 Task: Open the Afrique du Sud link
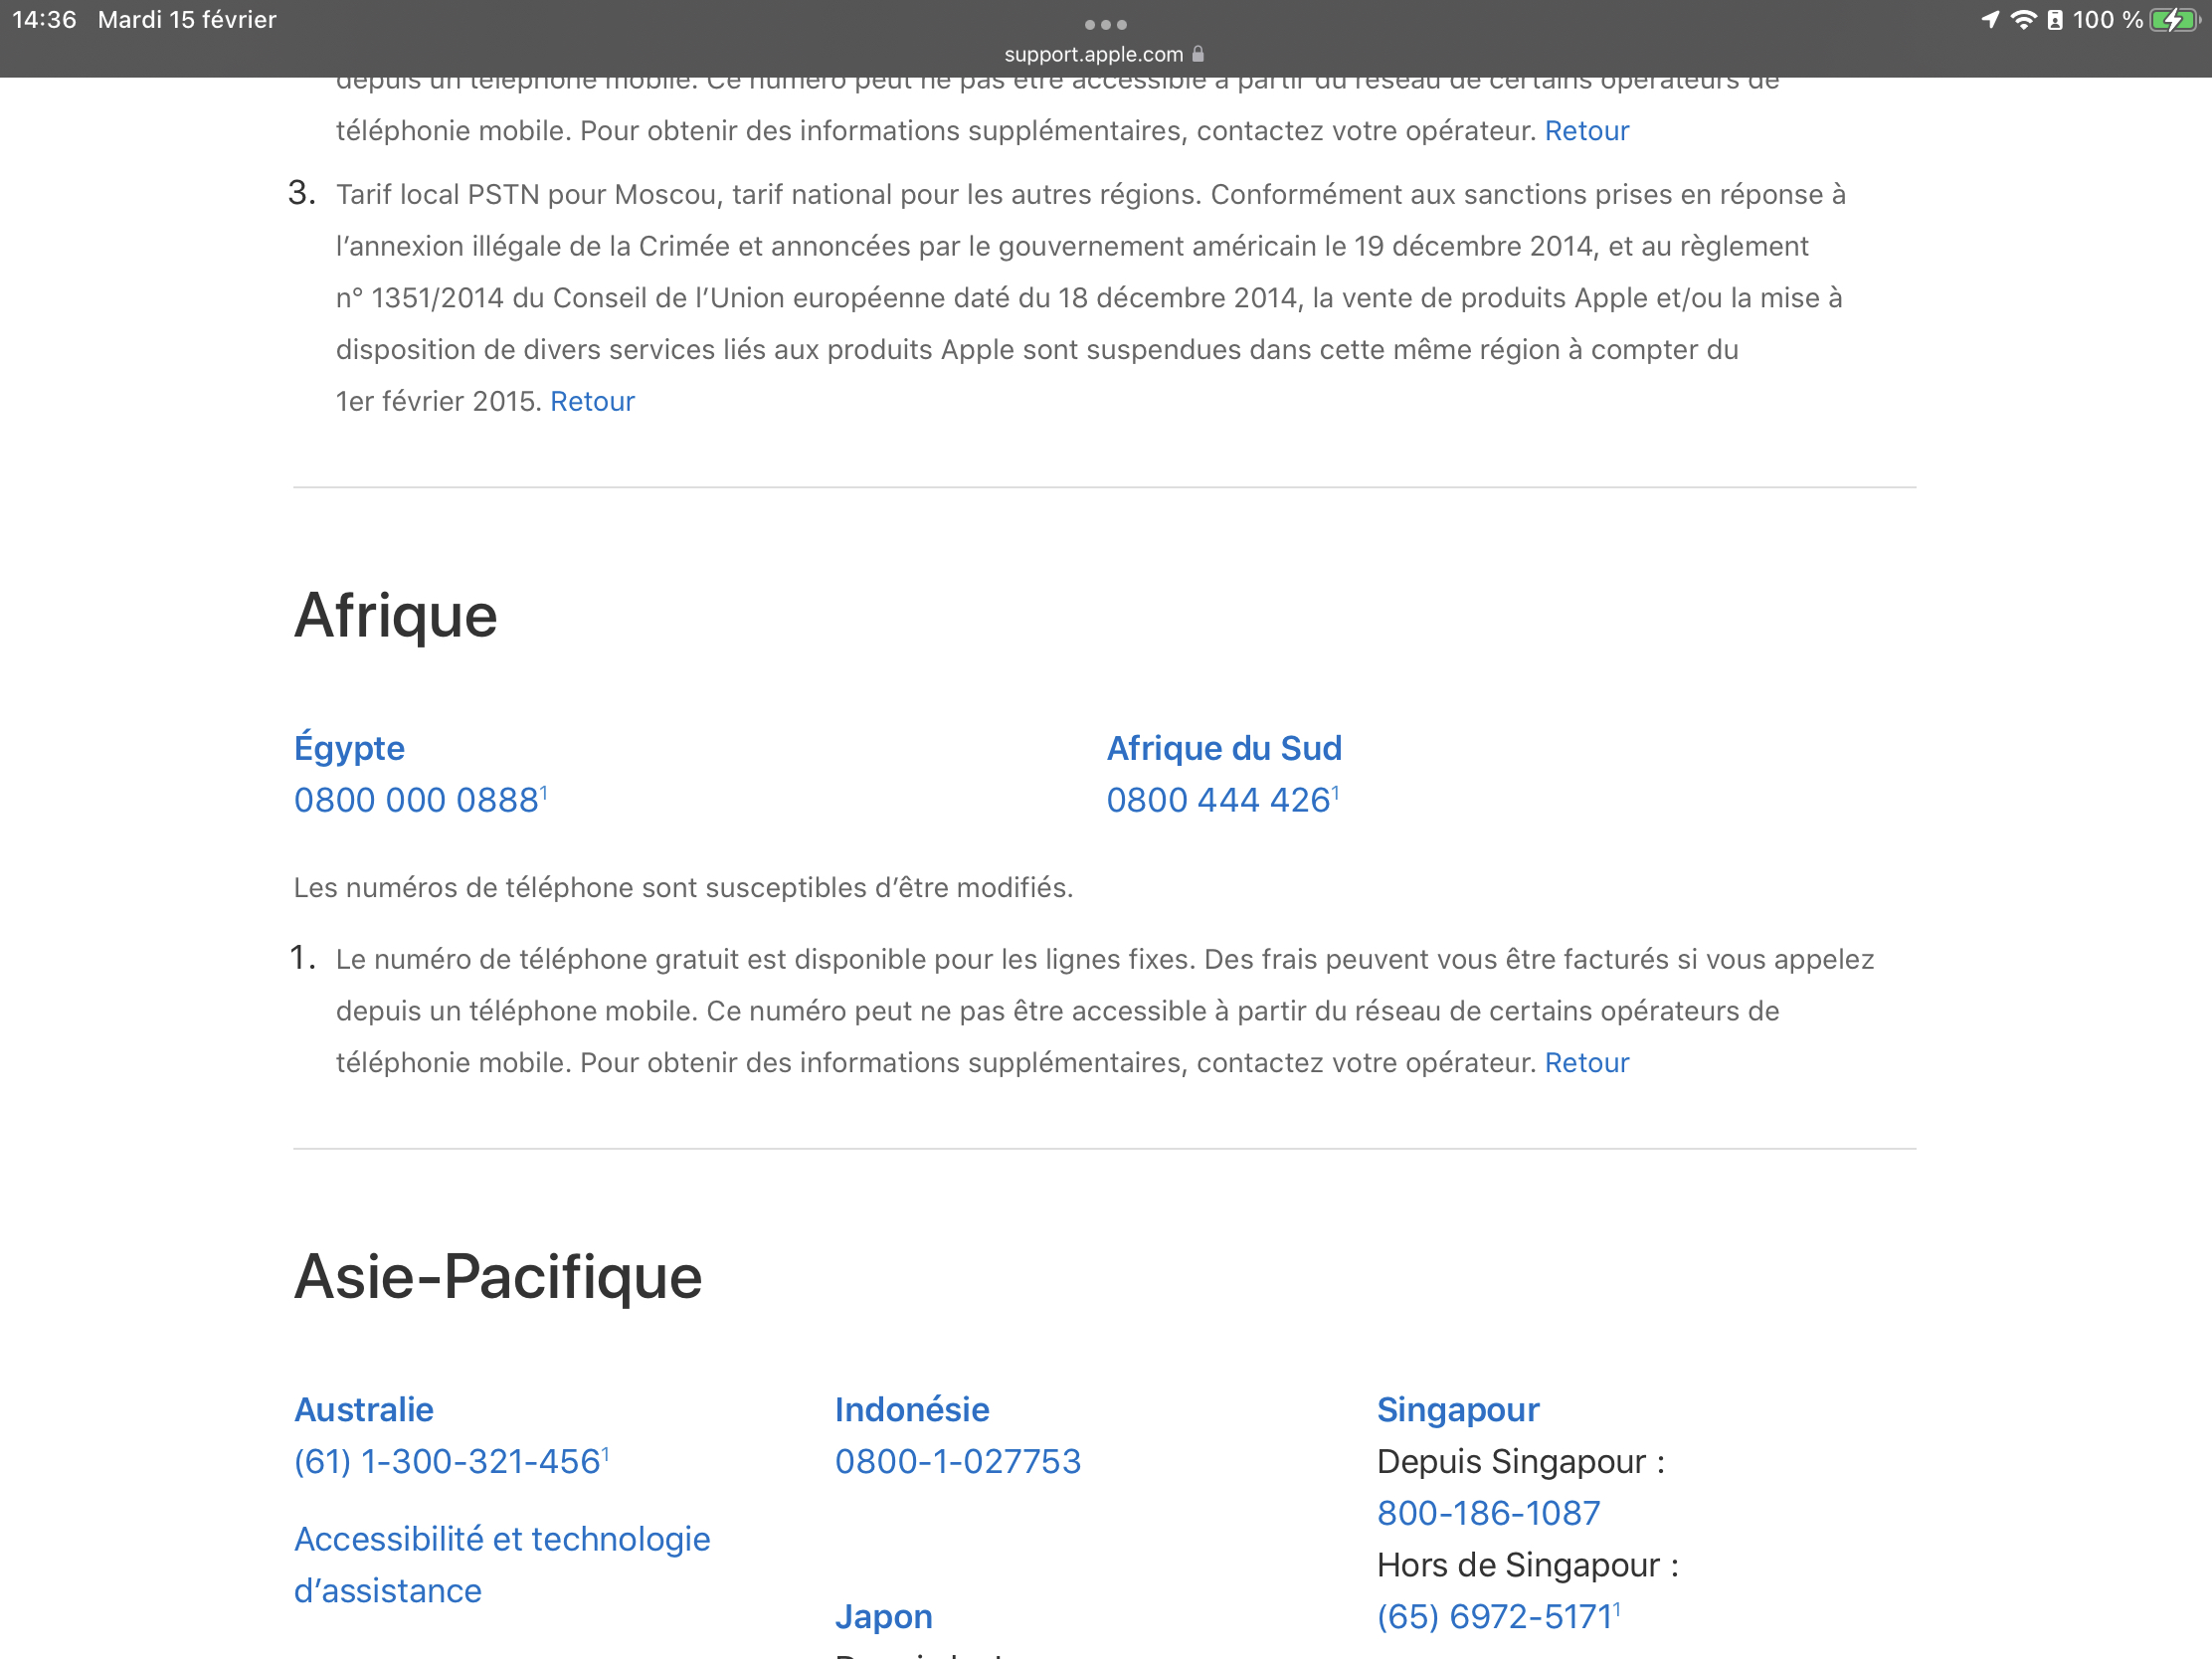(x=1223, y=748)
